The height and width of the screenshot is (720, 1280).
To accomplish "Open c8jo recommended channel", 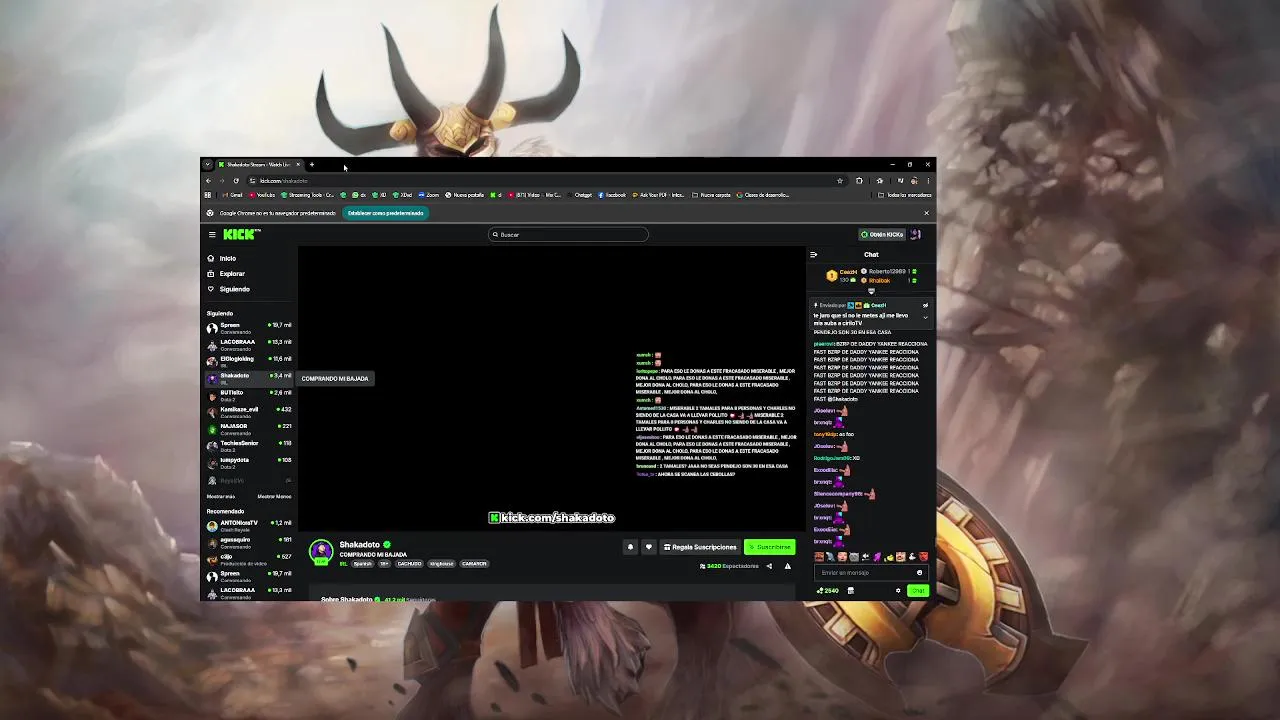I will coord(249,560).
